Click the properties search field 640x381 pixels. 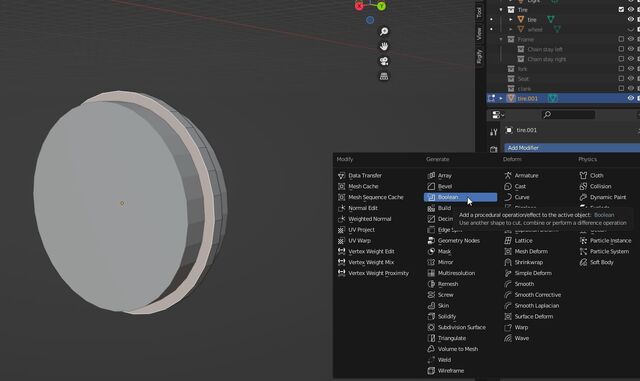[x=568, y=115]
